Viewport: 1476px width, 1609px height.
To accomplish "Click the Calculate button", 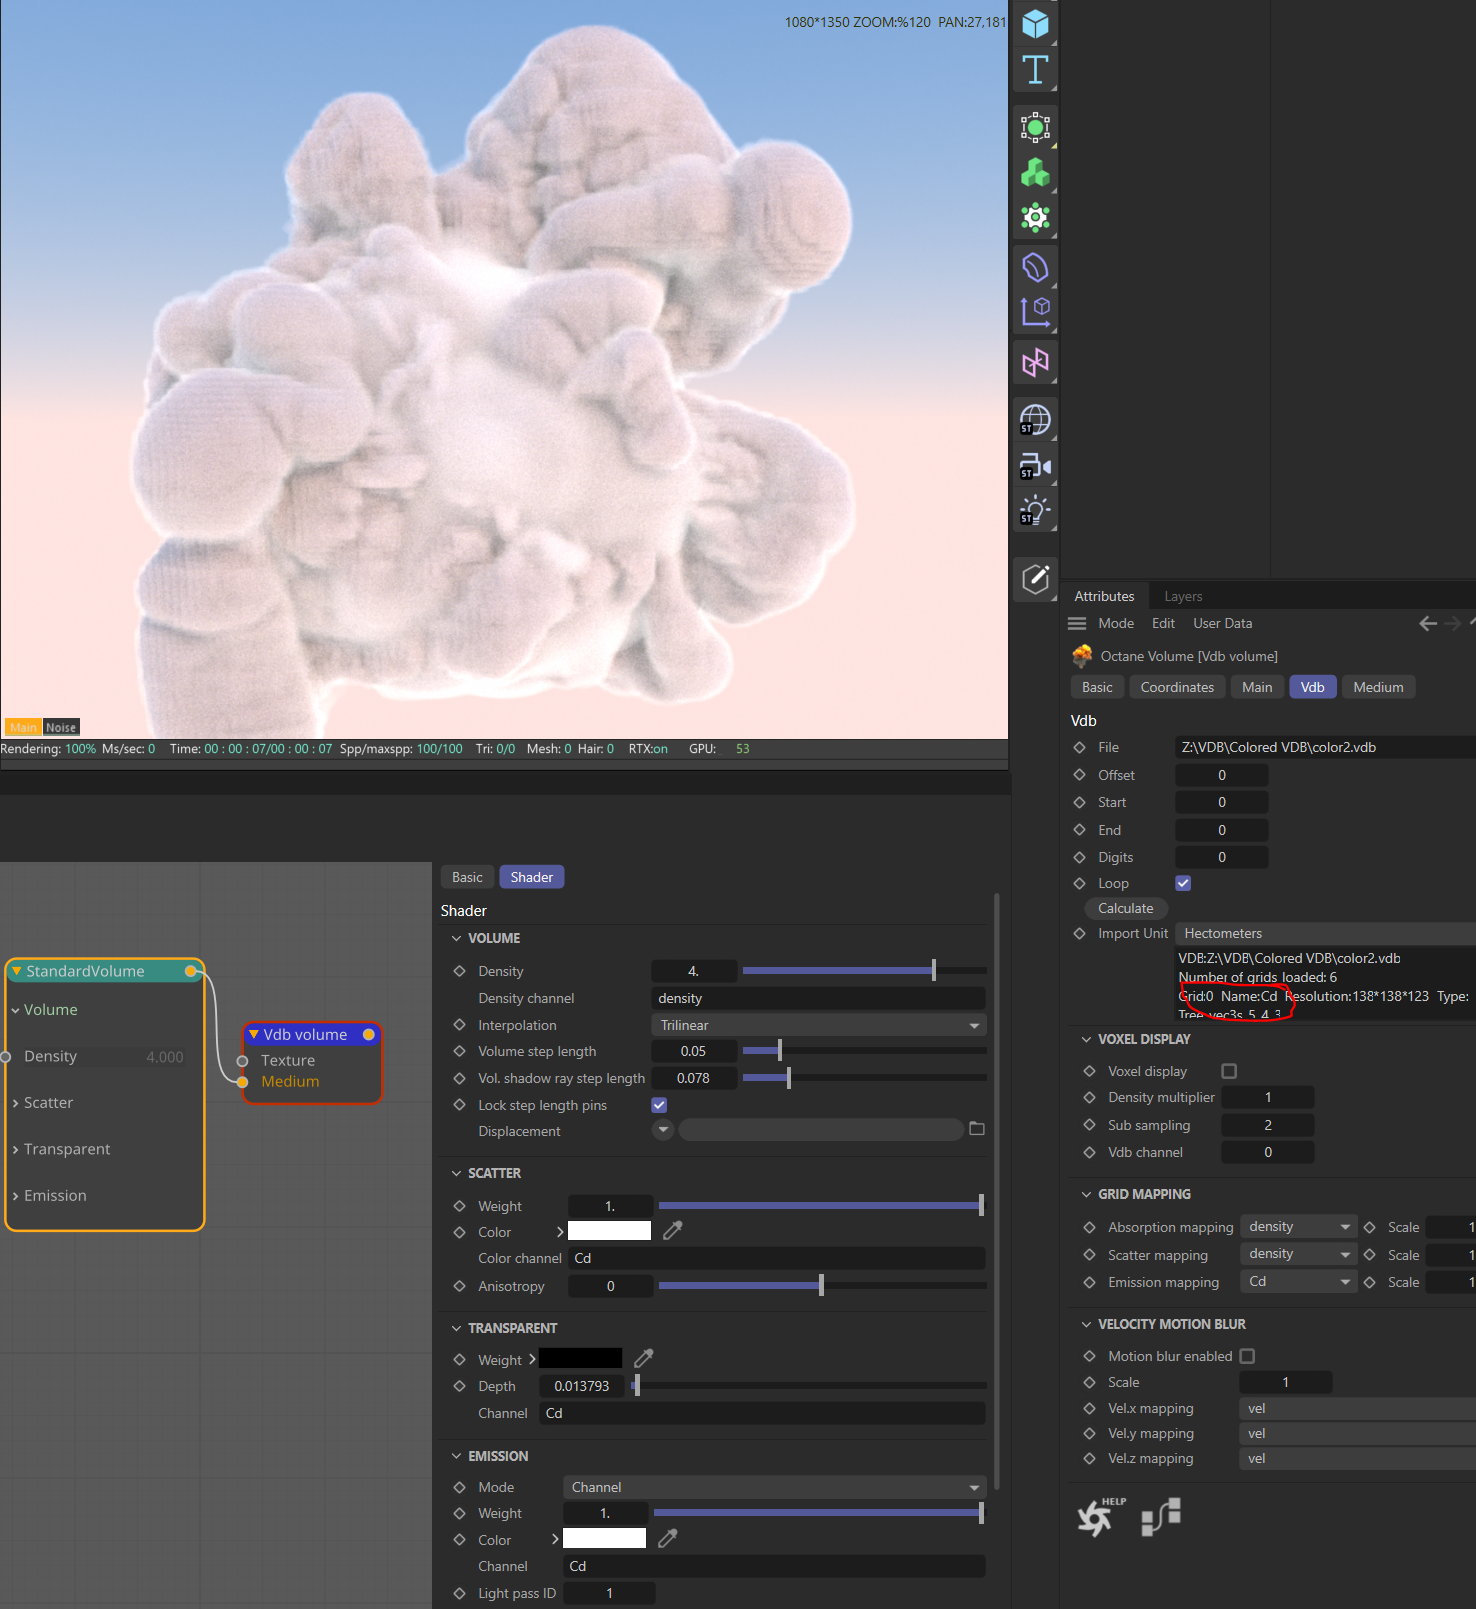I will [x=1126, y=908].
